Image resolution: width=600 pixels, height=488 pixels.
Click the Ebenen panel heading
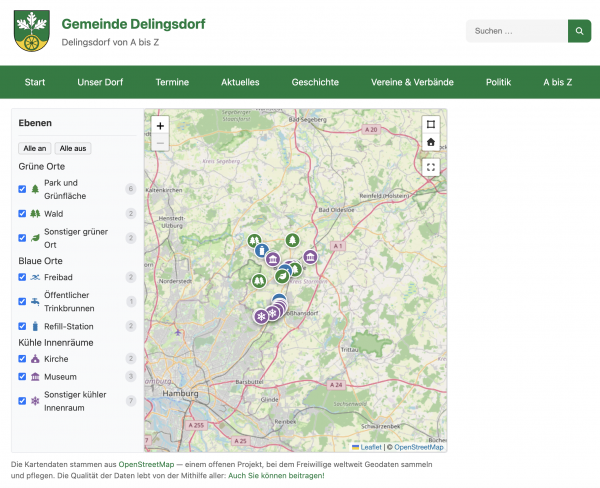(35, 123)
